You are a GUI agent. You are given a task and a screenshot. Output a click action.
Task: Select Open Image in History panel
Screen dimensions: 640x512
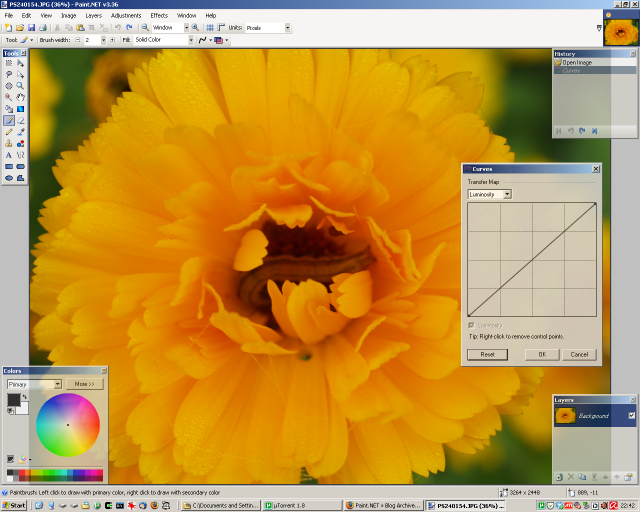coord(595,62)
